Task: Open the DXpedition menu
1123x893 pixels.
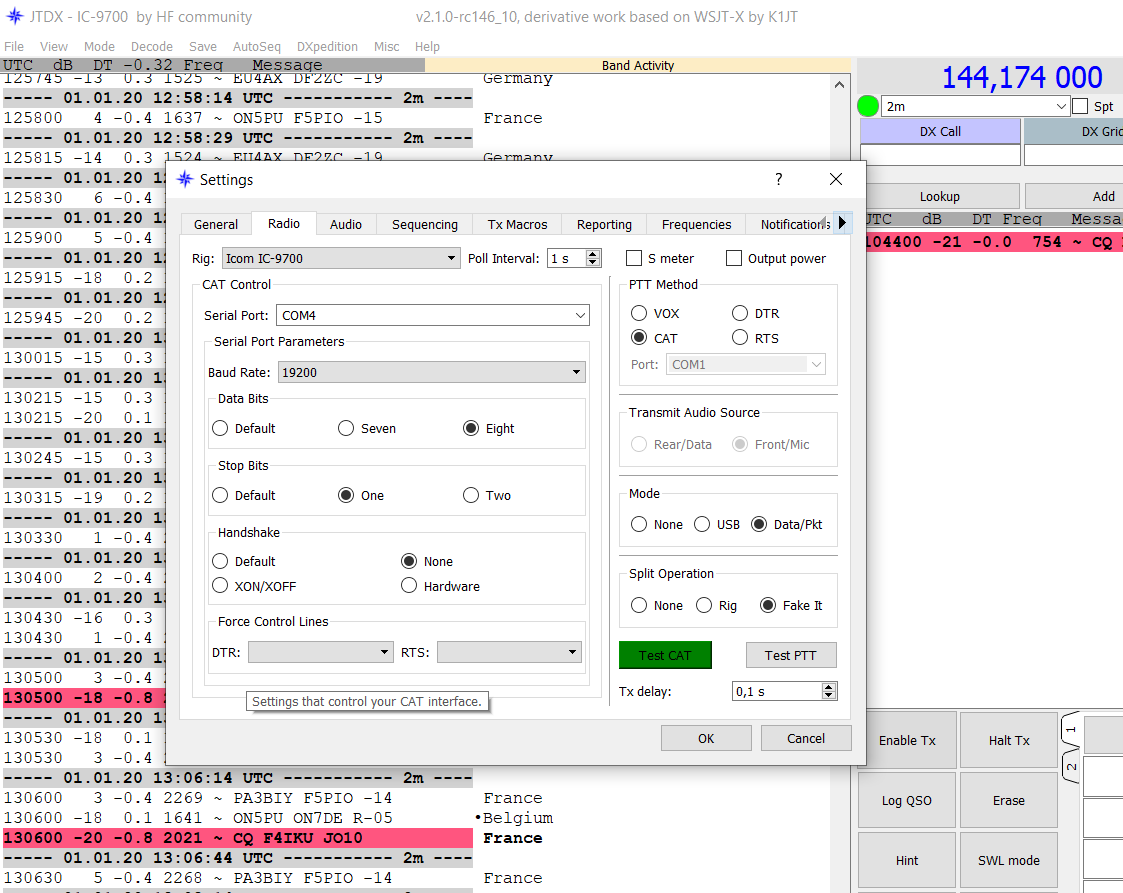Action: pos(327,47)
